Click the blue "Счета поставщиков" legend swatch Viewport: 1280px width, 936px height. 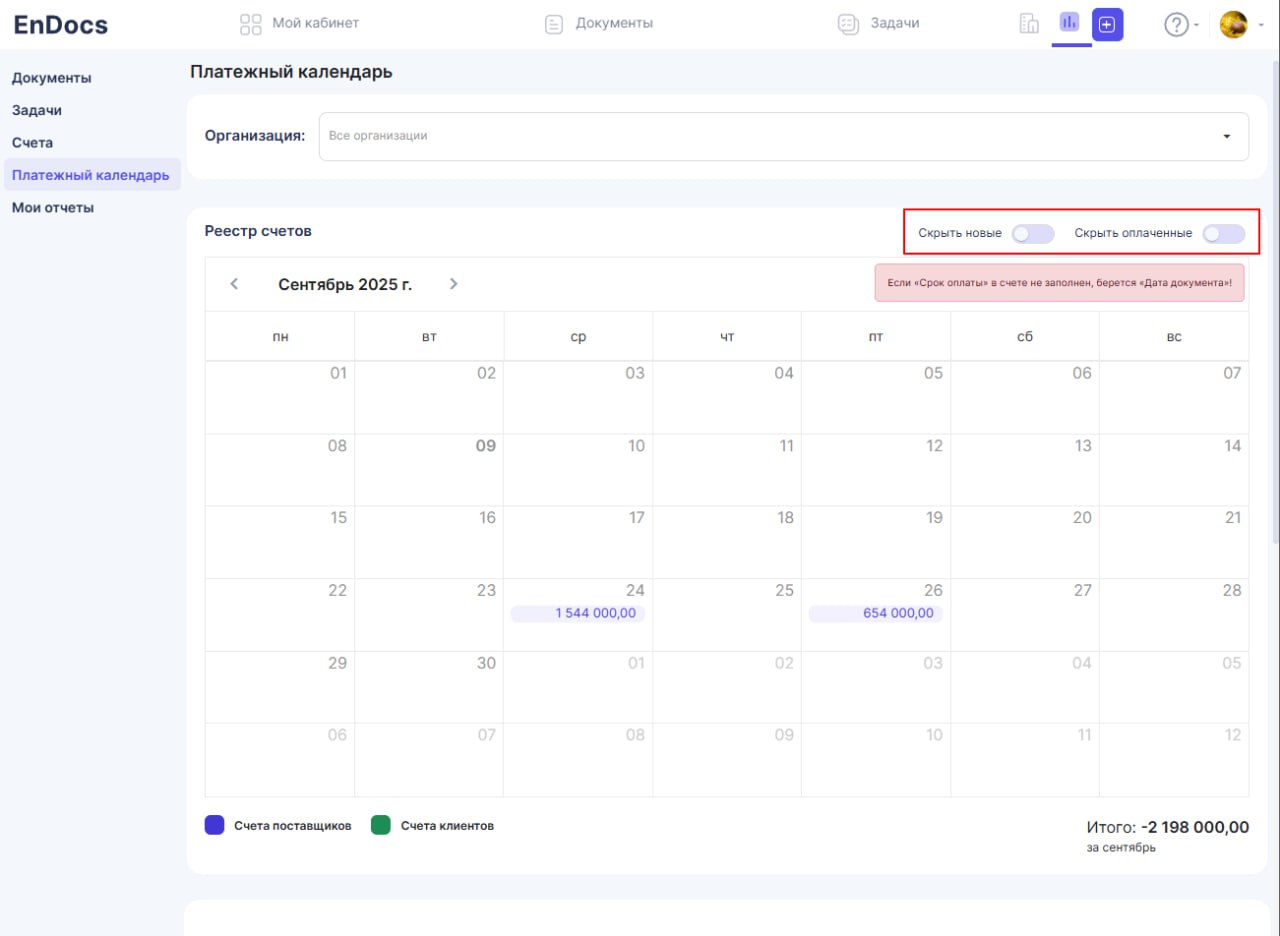214,826
